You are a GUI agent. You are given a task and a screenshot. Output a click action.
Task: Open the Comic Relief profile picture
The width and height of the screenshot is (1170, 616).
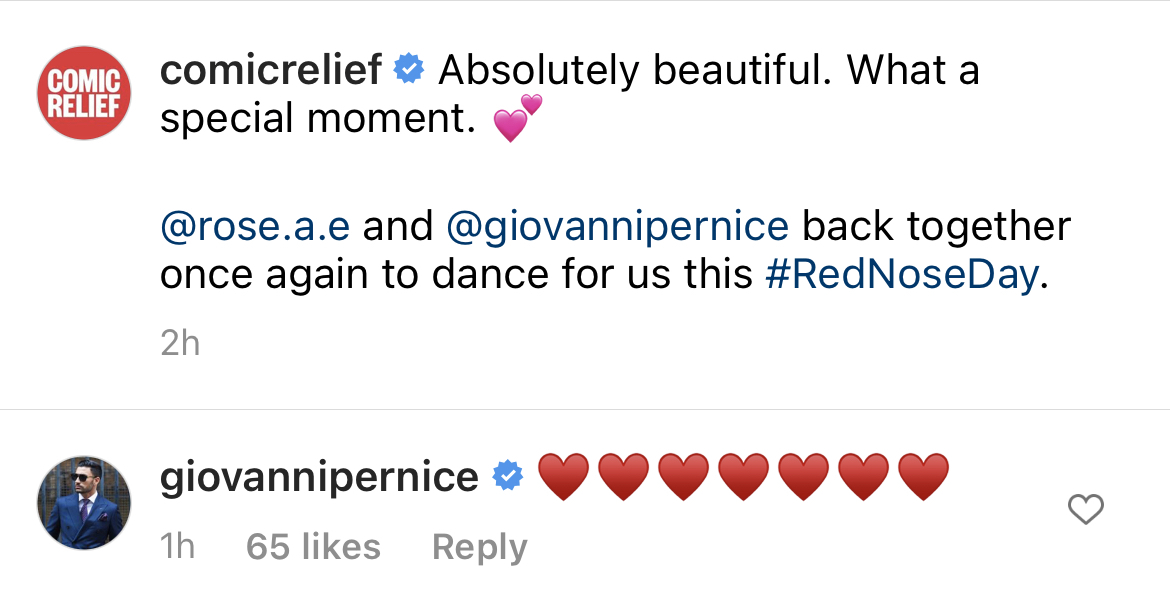point(85,93)
